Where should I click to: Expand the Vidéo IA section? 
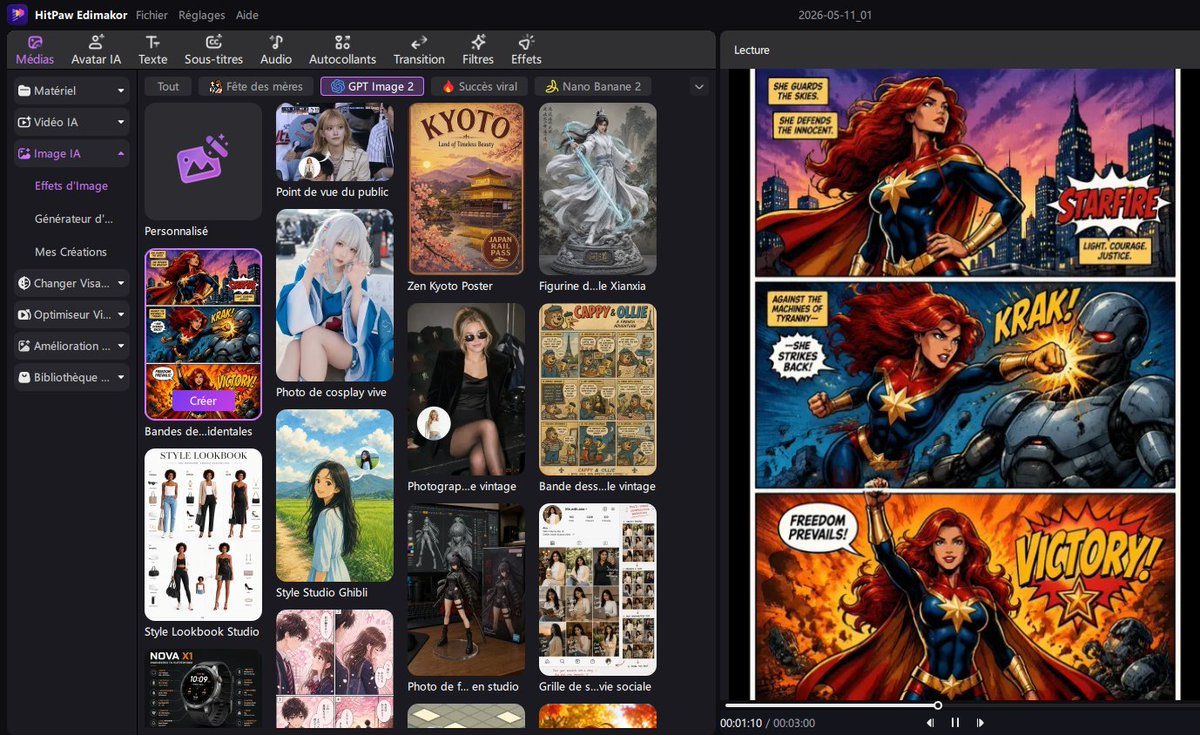coord(72,122)
